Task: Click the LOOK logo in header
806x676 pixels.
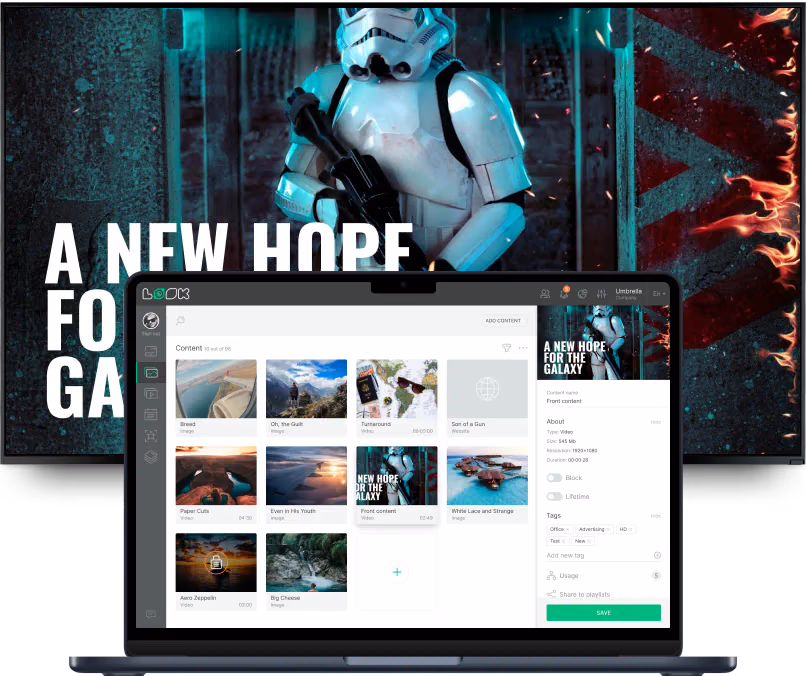Action: click(166, 294)
